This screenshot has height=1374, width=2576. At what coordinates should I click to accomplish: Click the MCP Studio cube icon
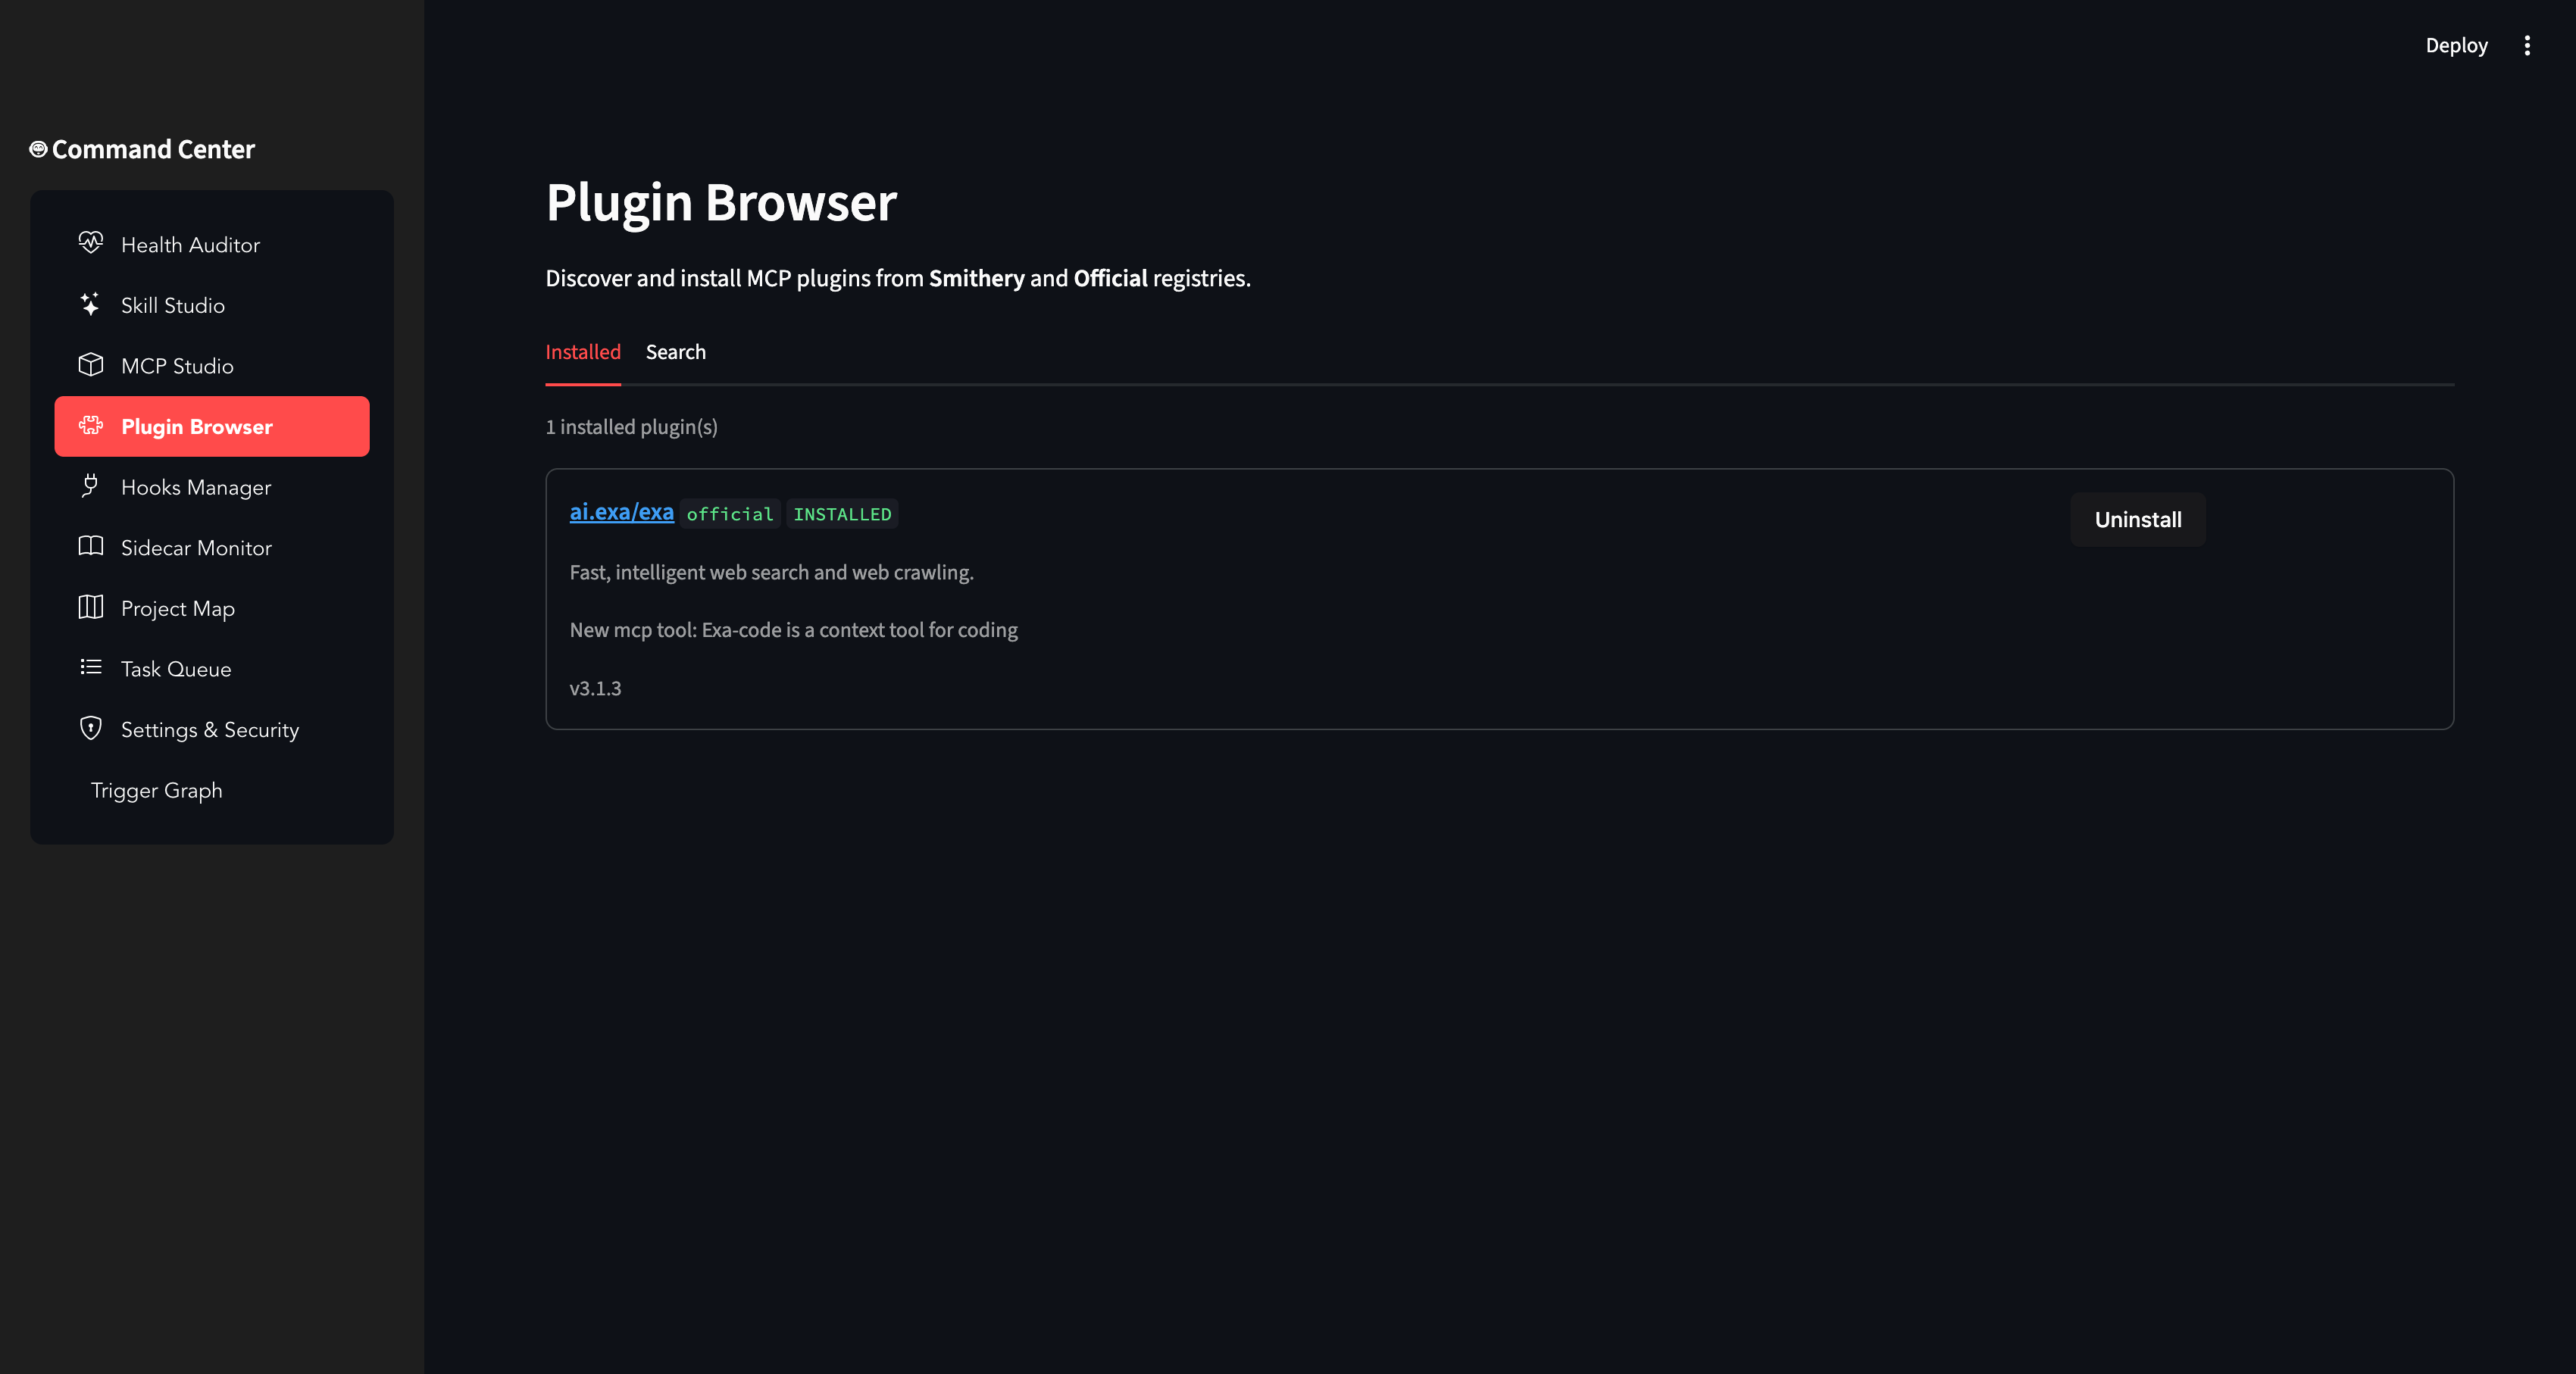pos(91,365)
